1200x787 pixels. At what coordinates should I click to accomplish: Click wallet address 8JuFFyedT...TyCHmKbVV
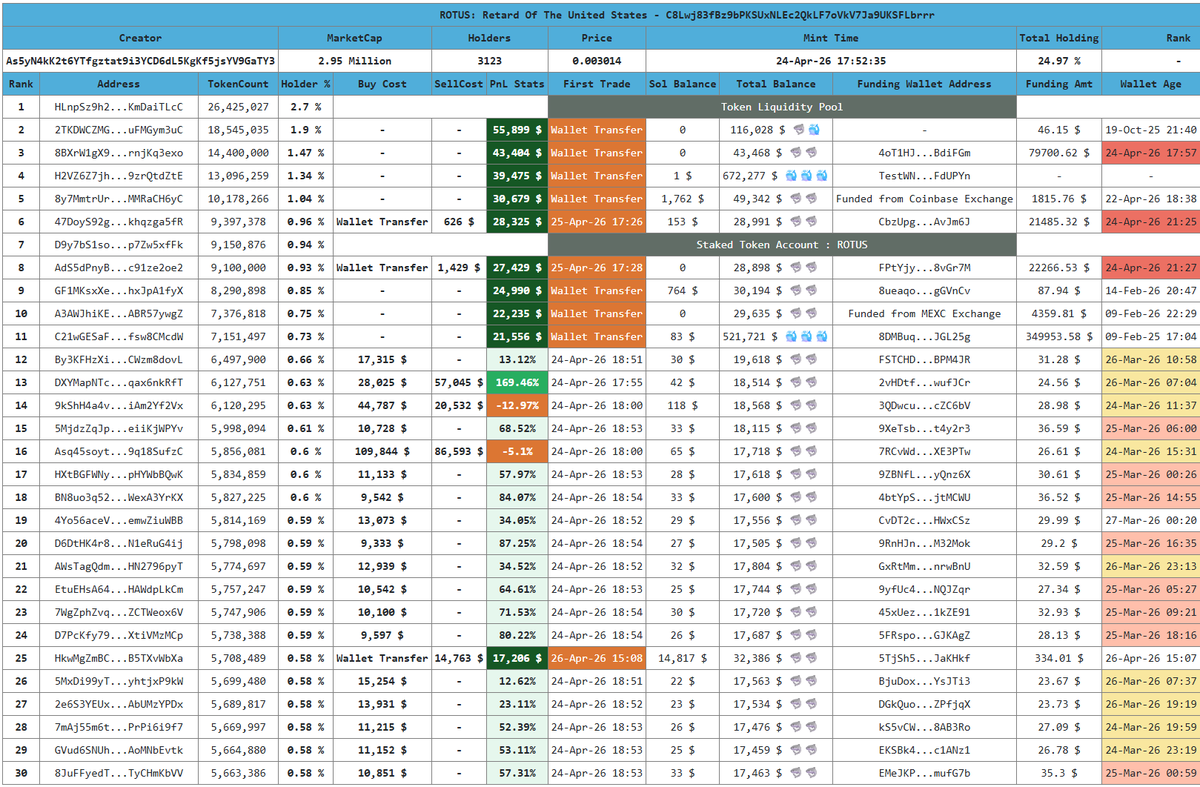[x=119, y=774]
